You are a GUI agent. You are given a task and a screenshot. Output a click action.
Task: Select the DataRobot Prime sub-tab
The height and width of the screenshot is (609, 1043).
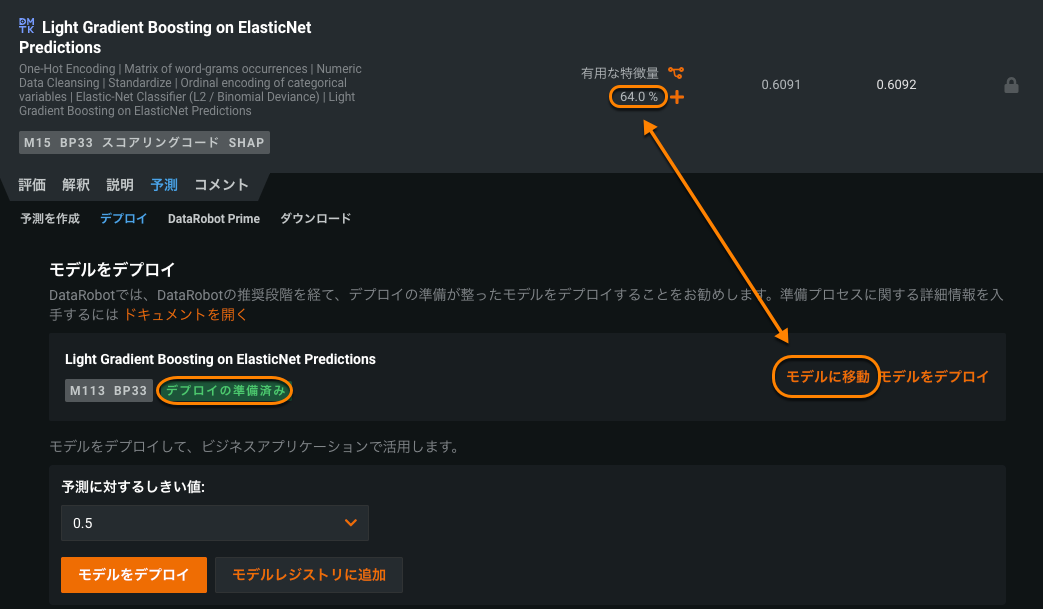213,219
